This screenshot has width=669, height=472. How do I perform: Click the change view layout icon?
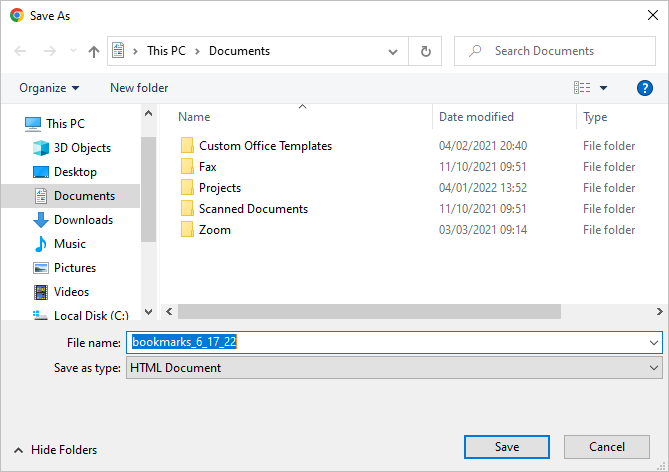583,88
